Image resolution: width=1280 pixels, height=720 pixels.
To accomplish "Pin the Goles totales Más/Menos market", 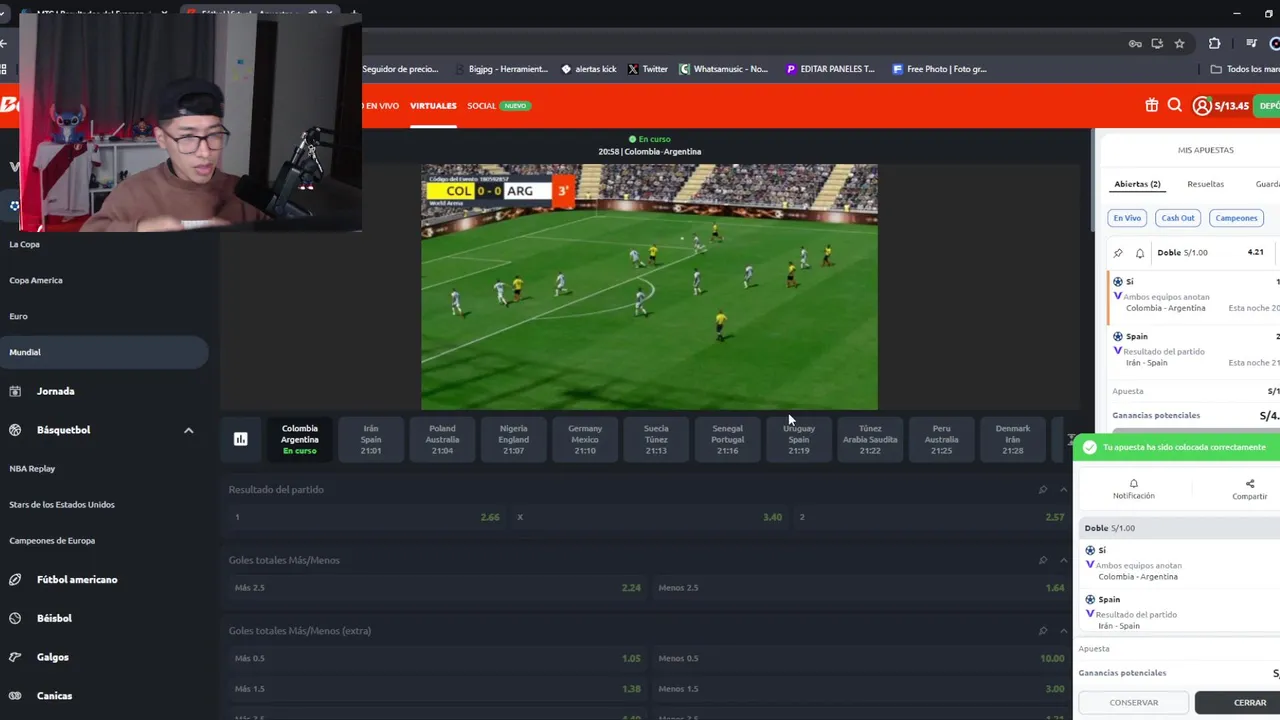I will [x=1043, y=560].
